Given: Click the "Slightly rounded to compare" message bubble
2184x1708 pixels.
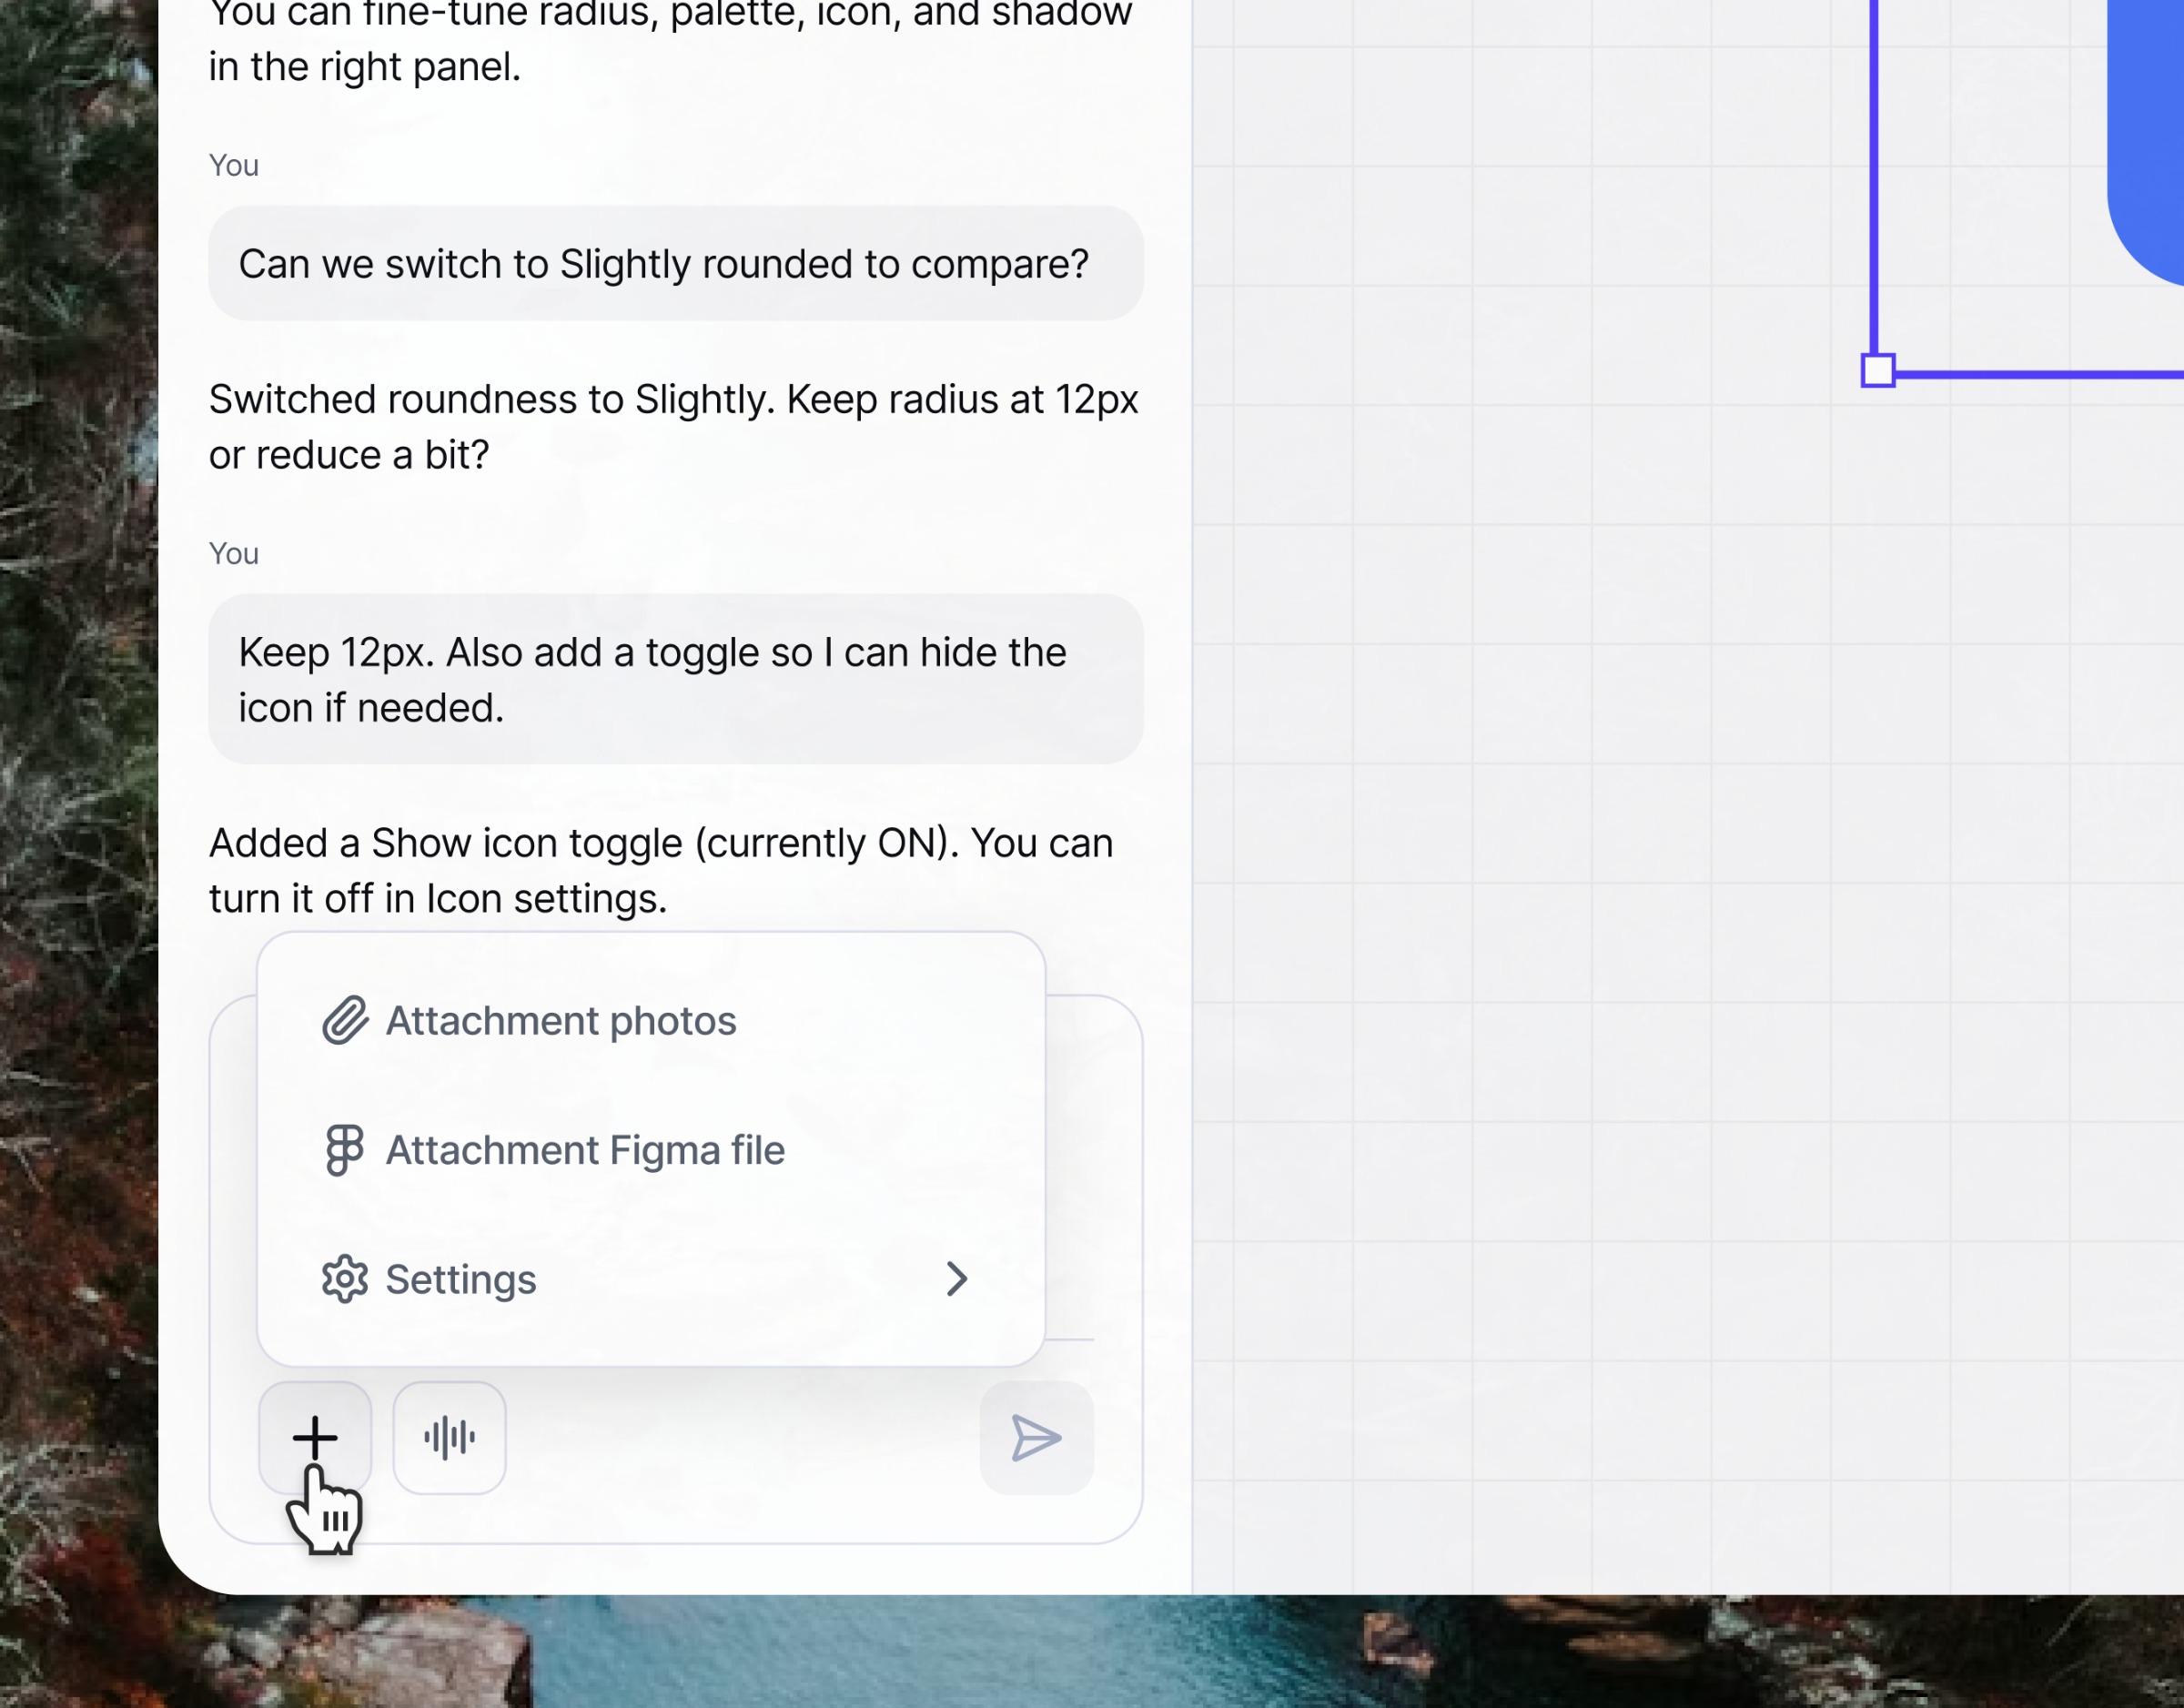Looking at the screenshot, I should point(675,264).
